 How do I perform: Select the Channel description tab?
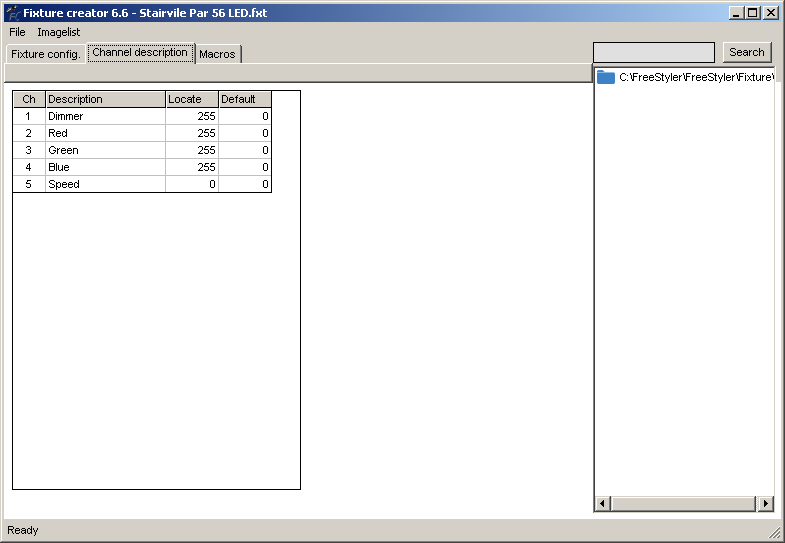tap(140, 53)
